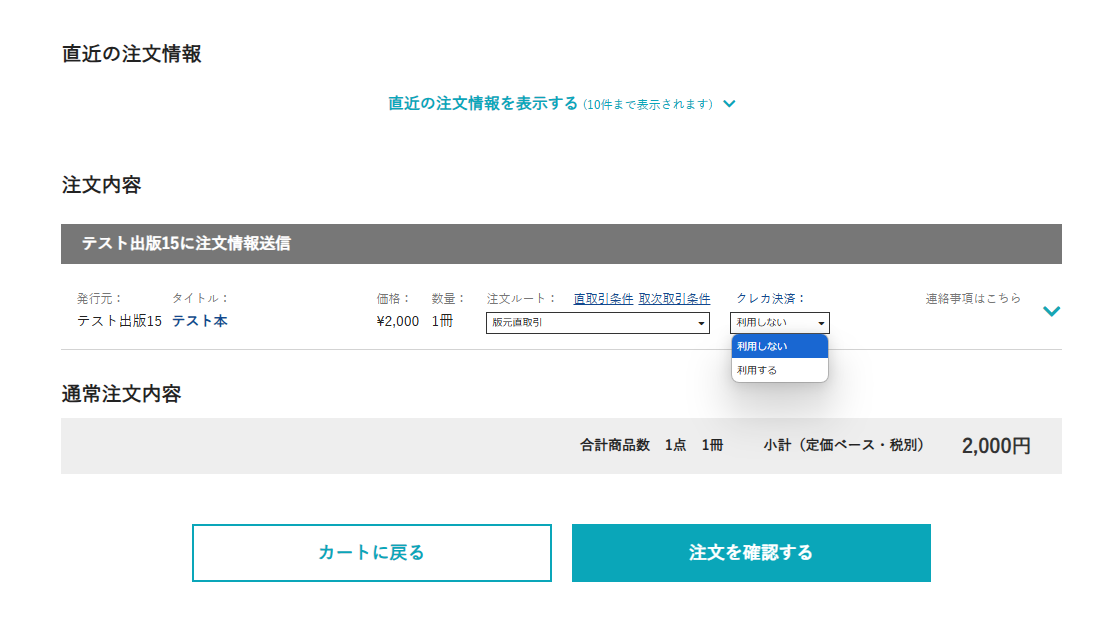This screenshot has width=1112, height=631.
Task: Select 利用しない option in list
Action: coord(779,347)
